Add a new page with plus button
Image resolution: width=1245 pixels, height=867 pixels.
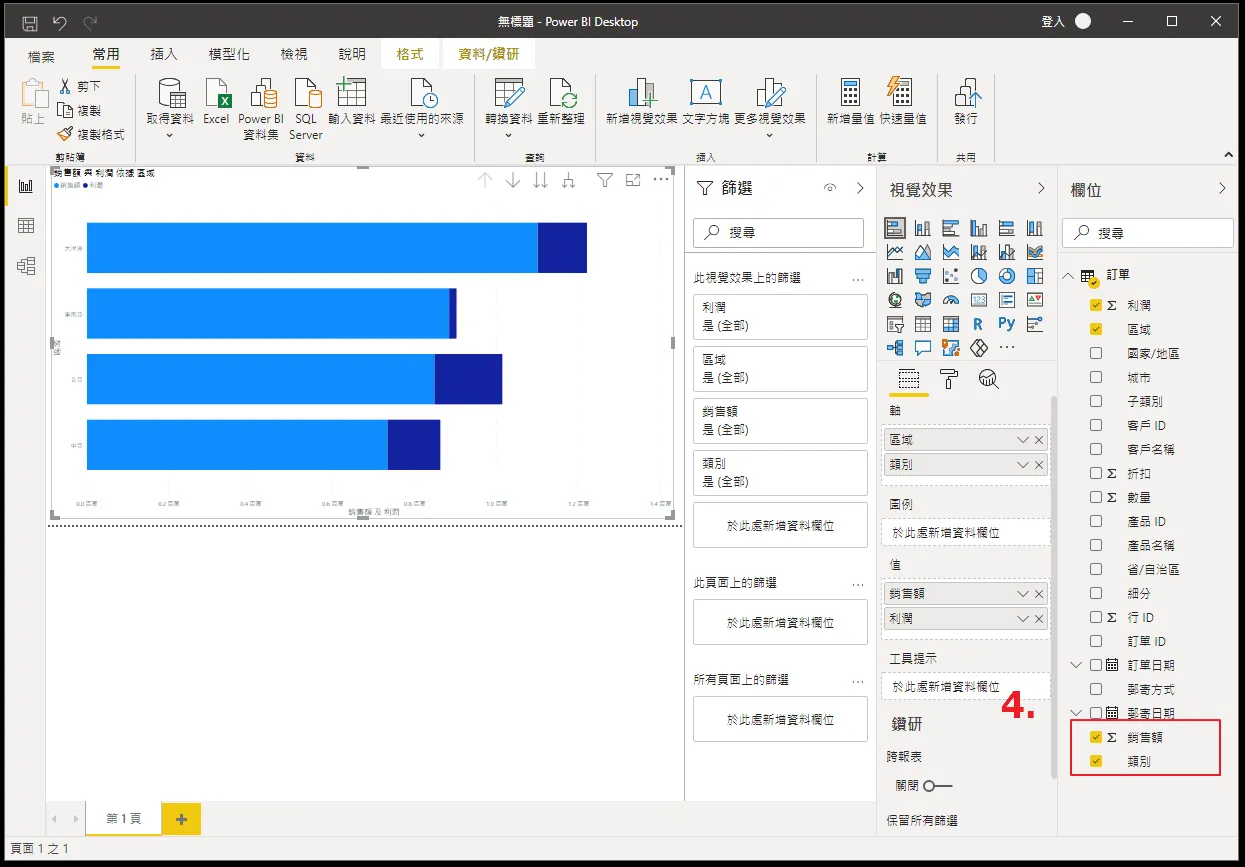tap(181, 819)
